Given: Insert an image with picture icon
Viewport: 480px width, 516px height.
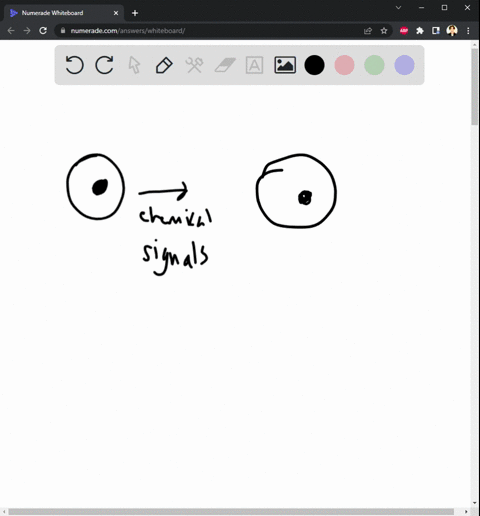Looking at the screenshot, I should click(285, 65).
